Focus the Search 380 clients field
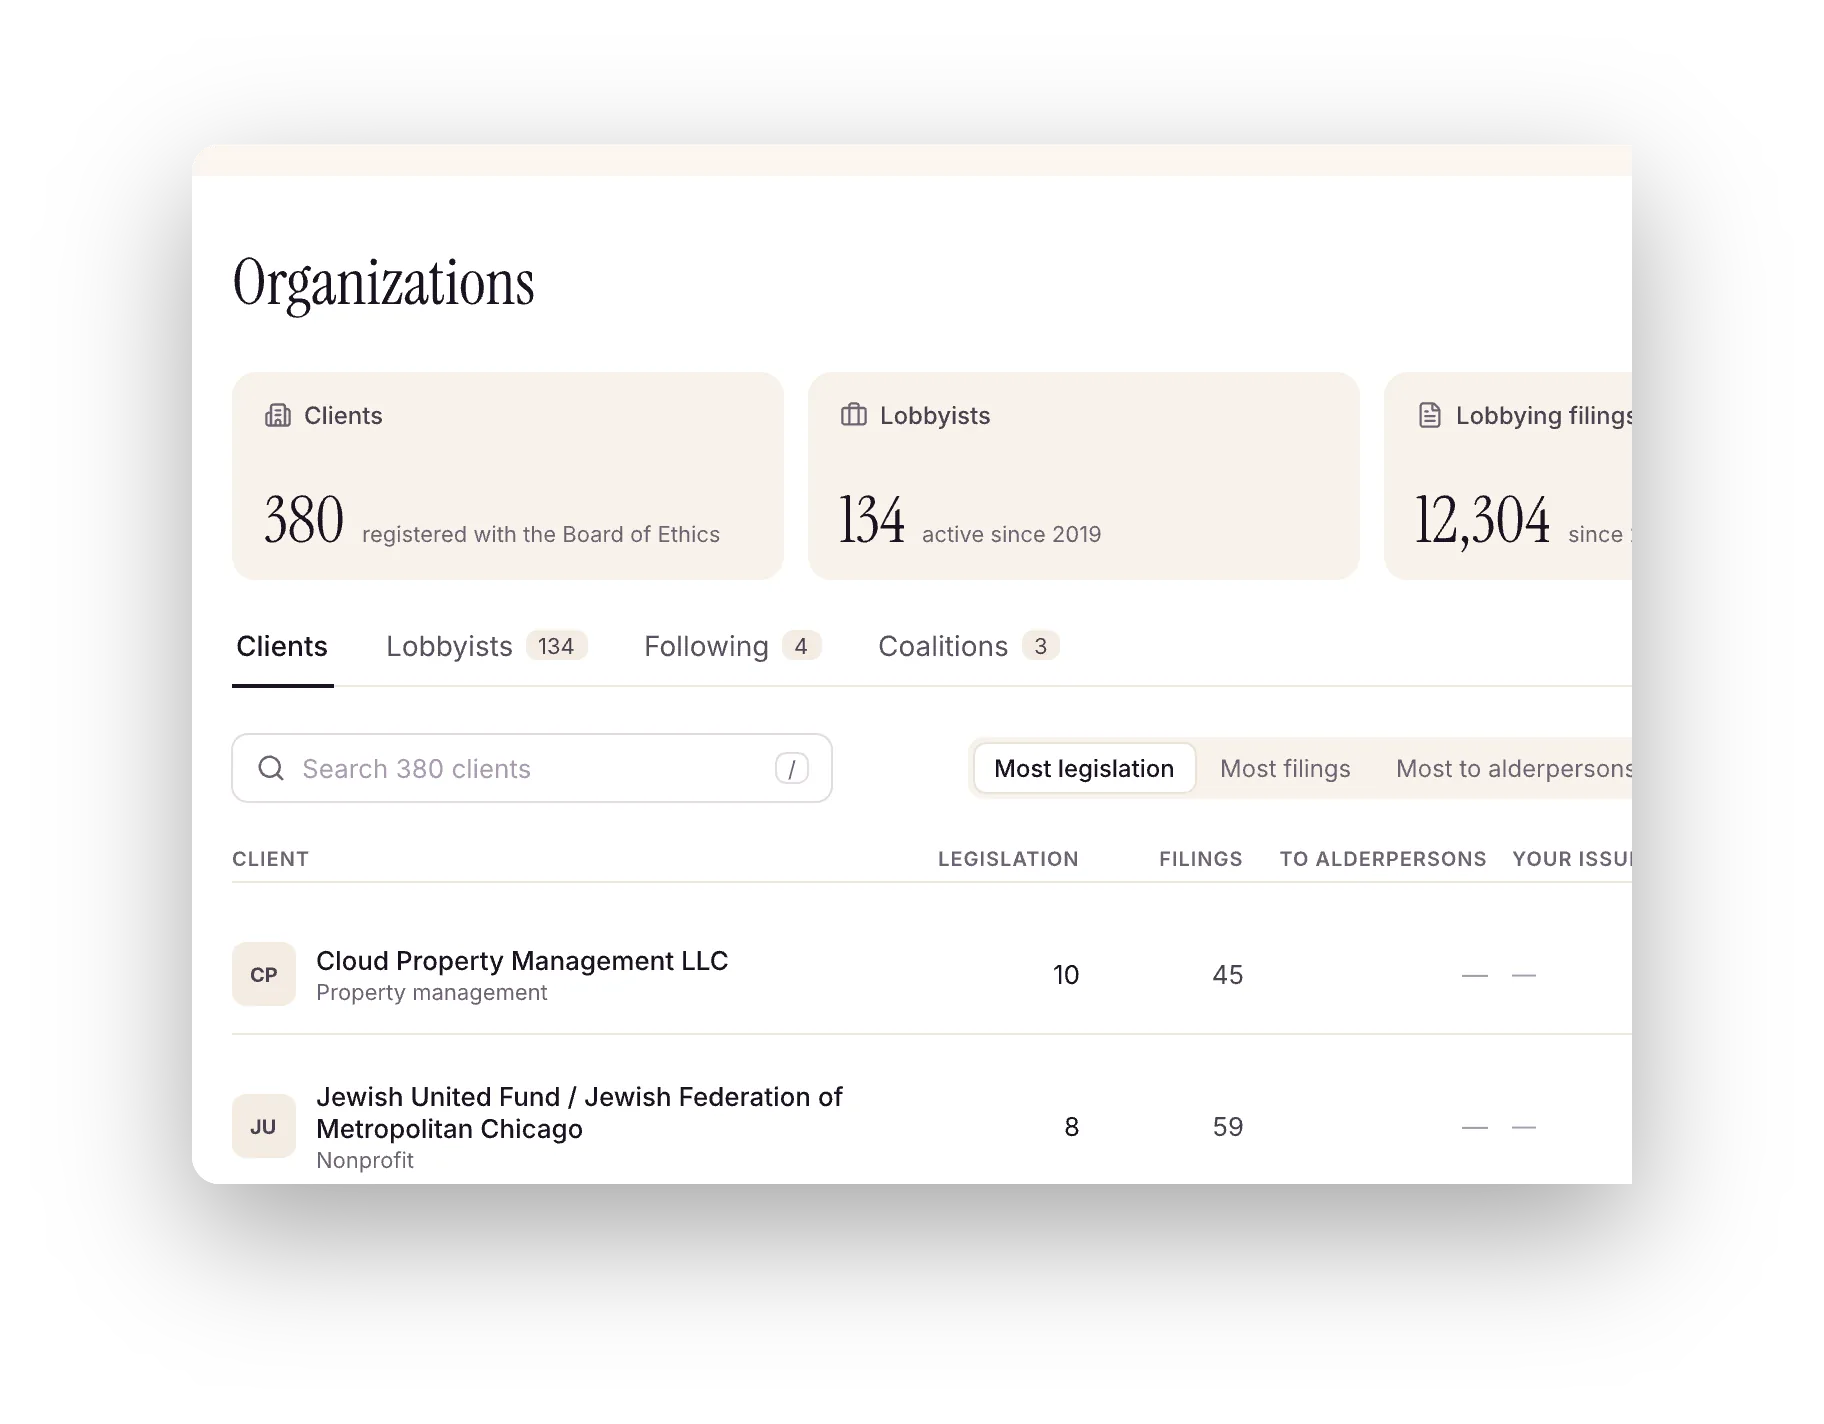The height and width of the screenshot is (1424, 1824). coord(532,768)
